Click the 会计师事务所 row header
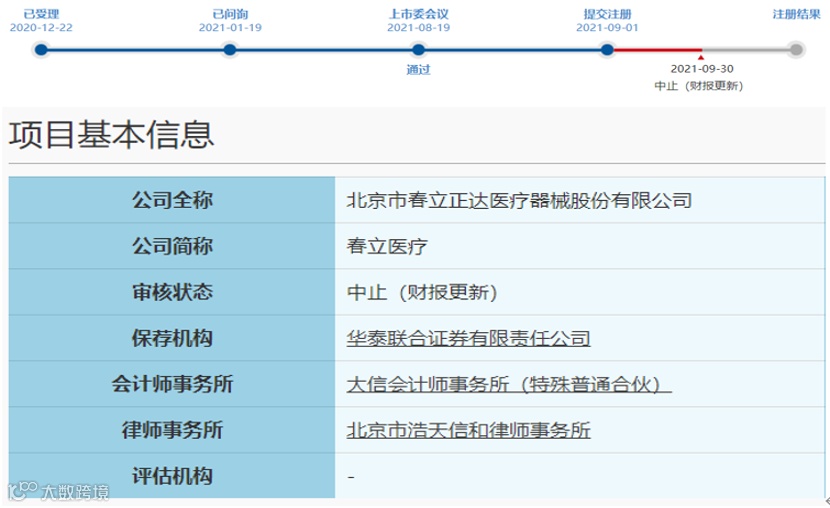 click(172, 384)
